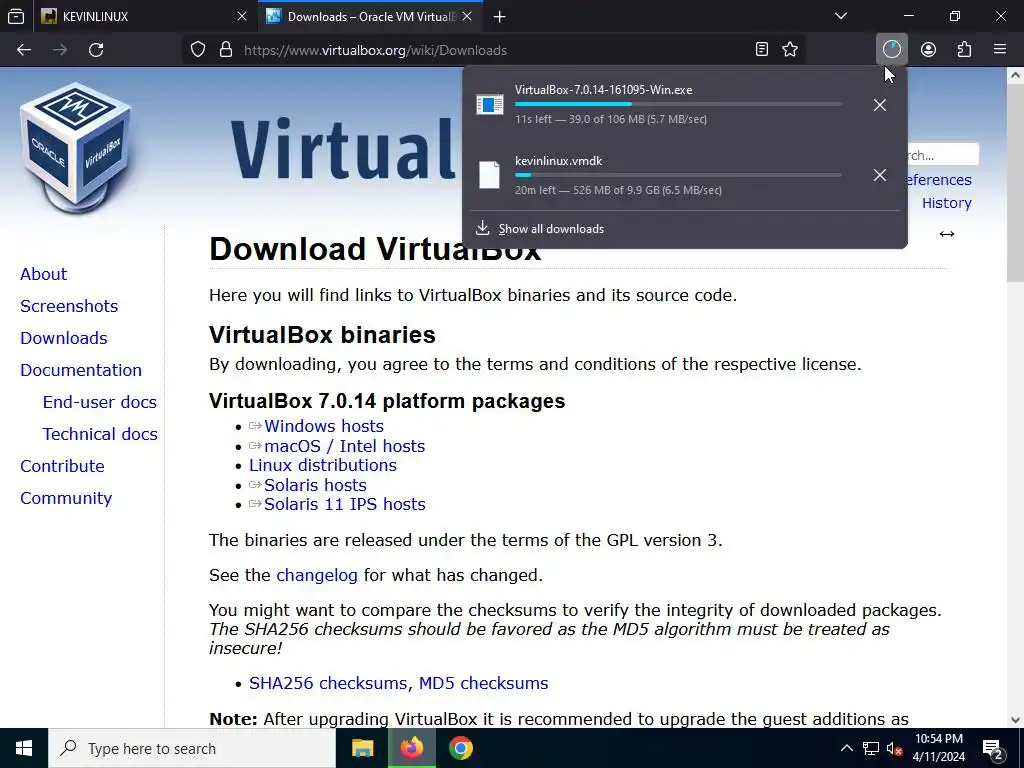This screenshot has width=1024, height=768.
Task: Open the Firefox account icon
Action: (x=928, y=50)
